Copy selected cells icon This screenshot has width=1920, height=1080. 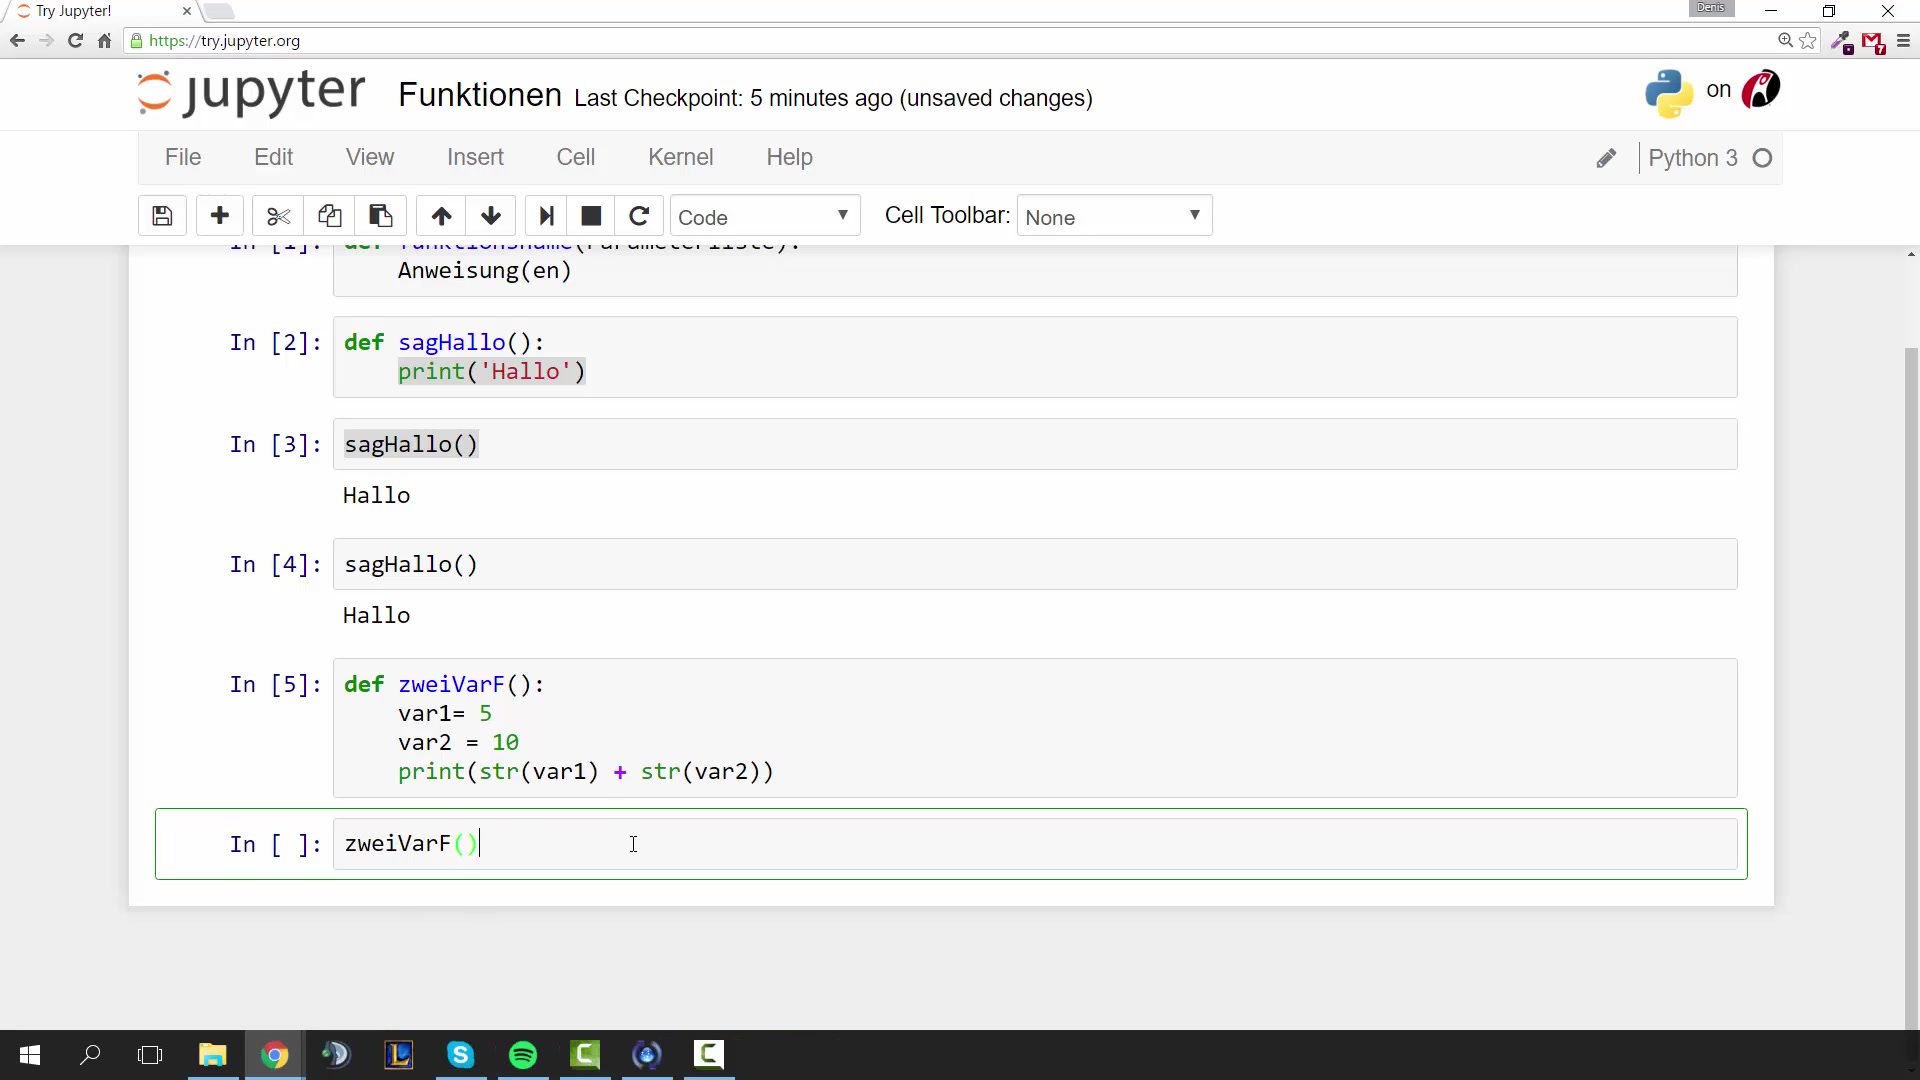tap(329, 216)
